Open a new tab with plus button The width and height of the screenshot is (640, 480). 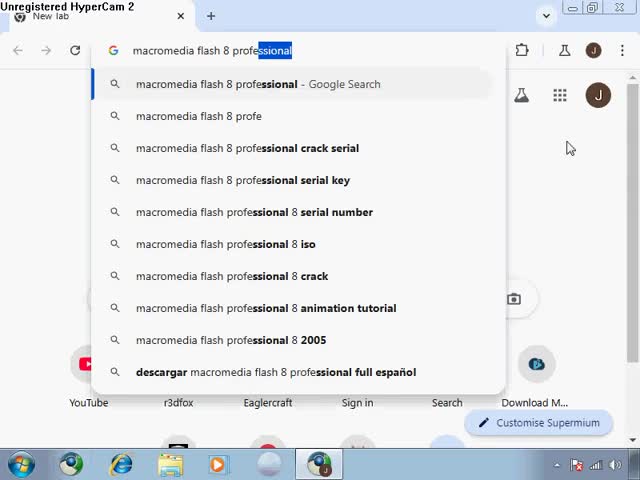pyautogui.click(x=211, y=16)
